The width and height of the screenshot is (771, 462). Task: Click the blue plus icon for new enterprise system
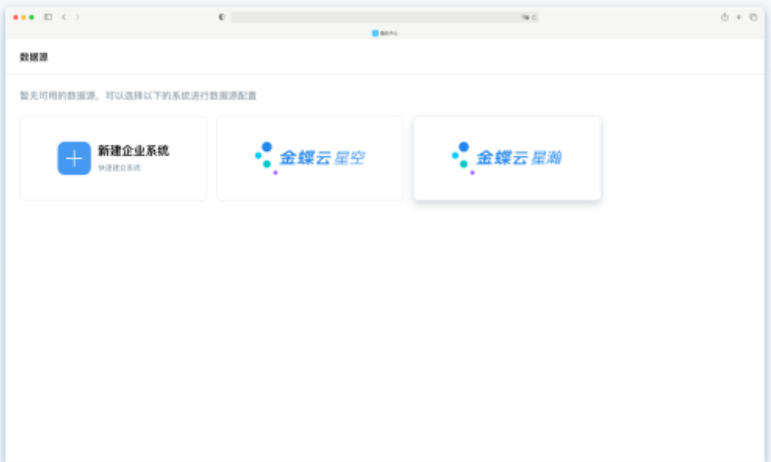[74, 158]
